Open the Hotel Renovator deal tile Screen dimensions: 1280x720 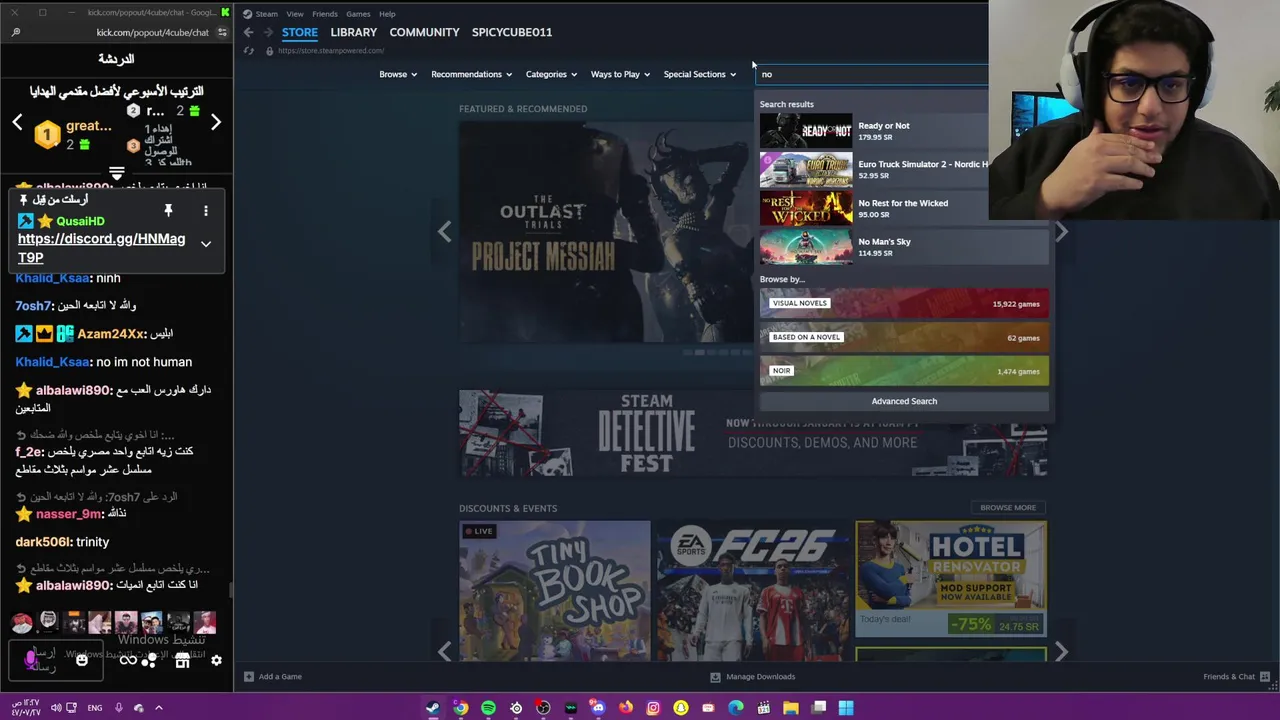[x=951, y=579]
